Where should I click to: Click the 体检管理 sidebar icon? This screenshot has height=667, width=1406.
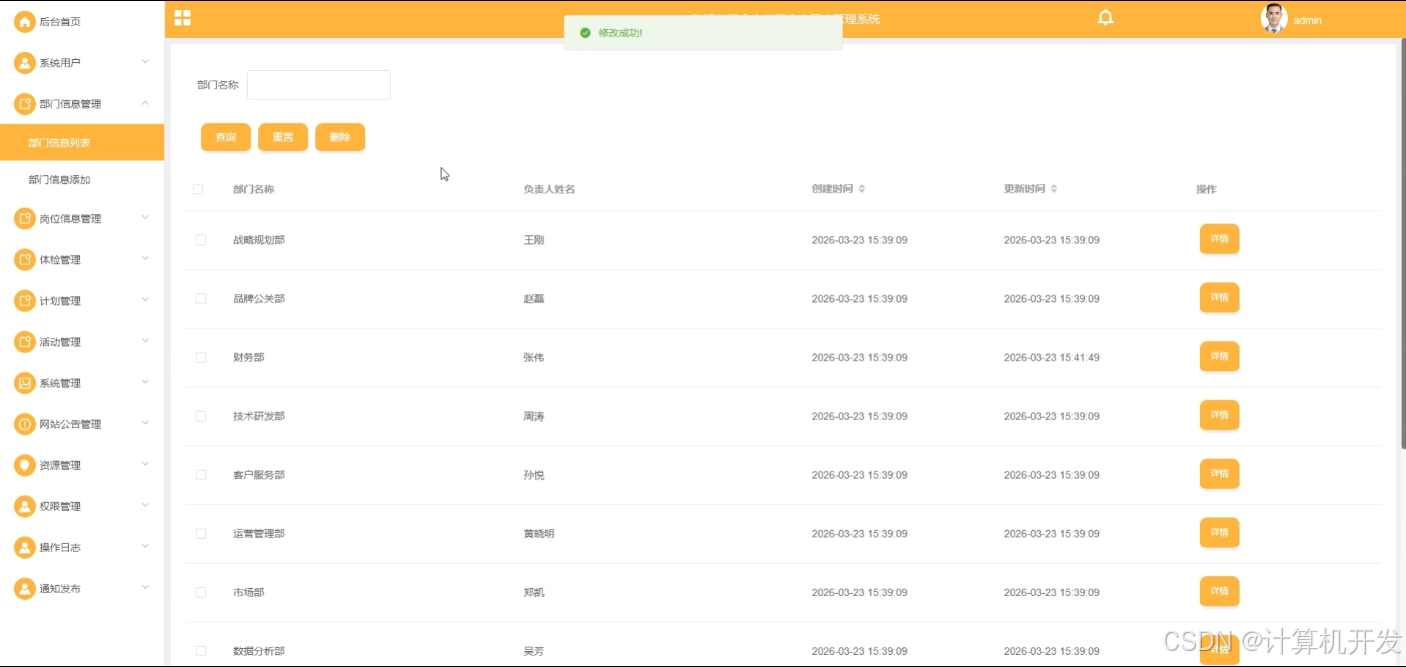pos(24,260)
